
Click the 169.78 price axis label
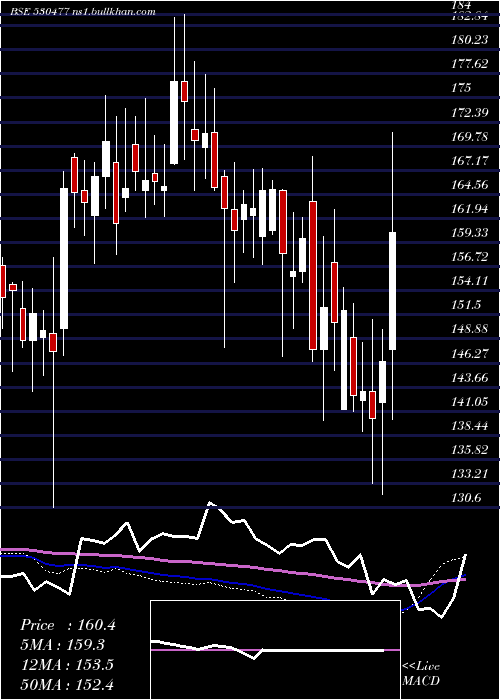click(469, 137)
